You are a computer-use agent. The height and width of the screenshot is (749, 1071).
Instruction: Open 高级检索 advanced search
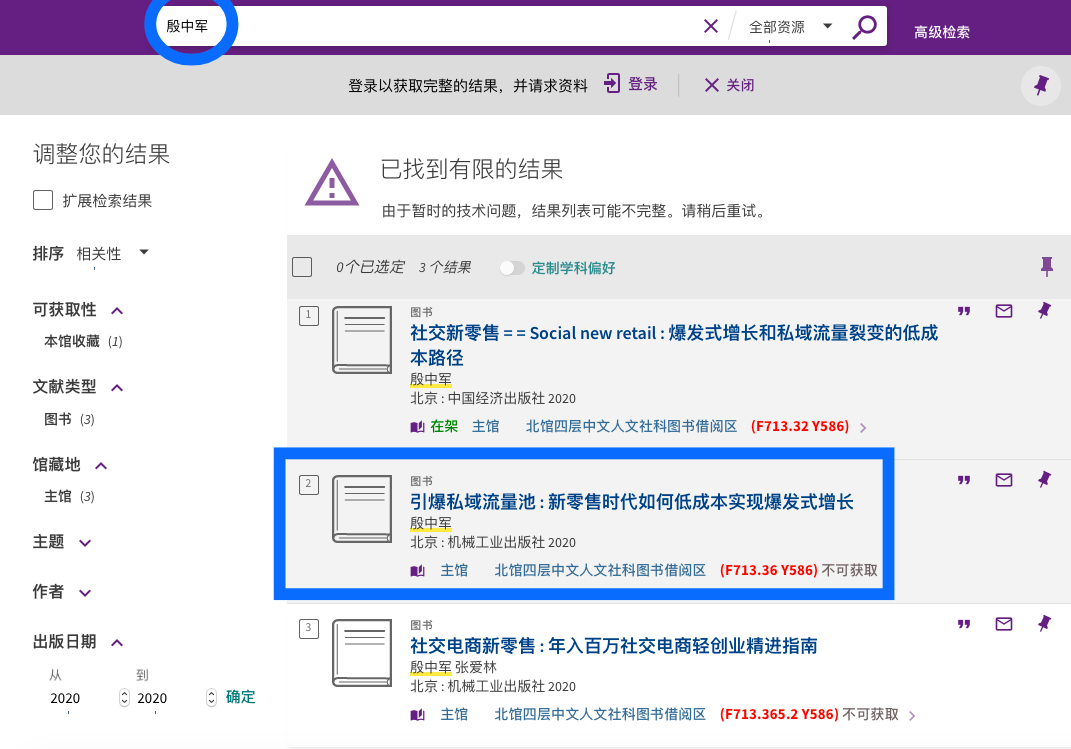941,32
